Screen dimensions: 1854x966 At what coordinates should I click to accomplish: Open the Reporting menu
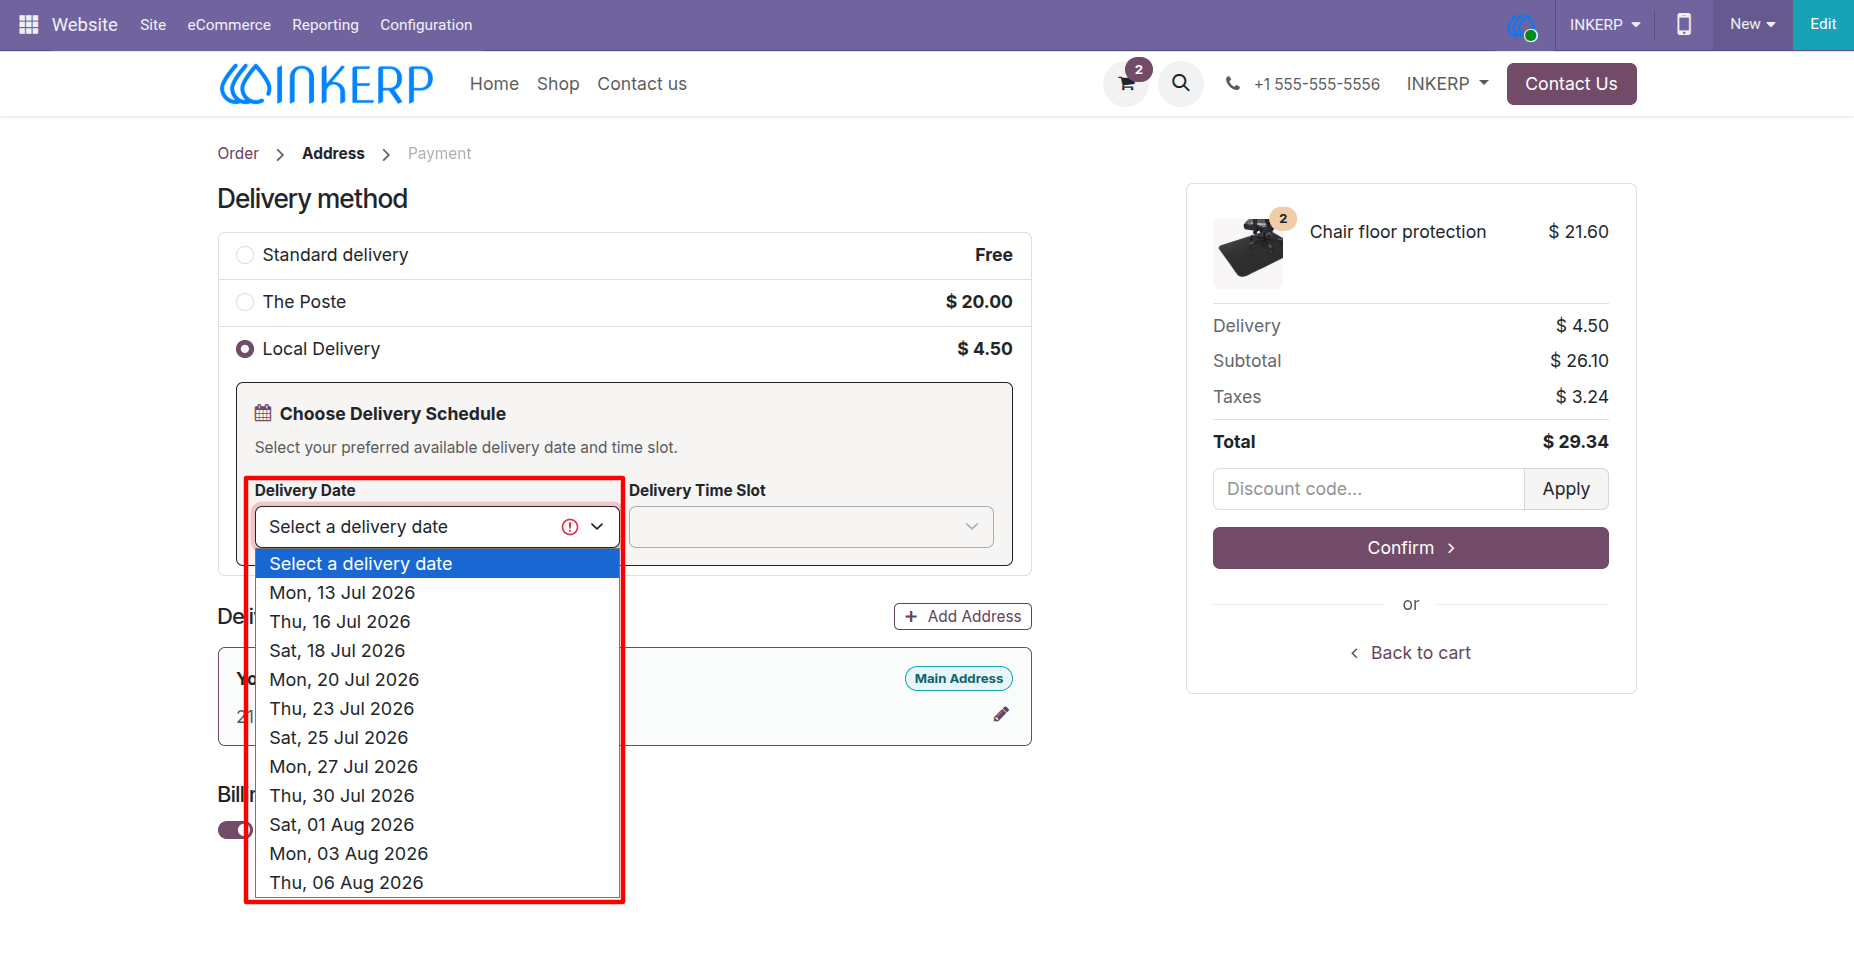click(325, 25)
